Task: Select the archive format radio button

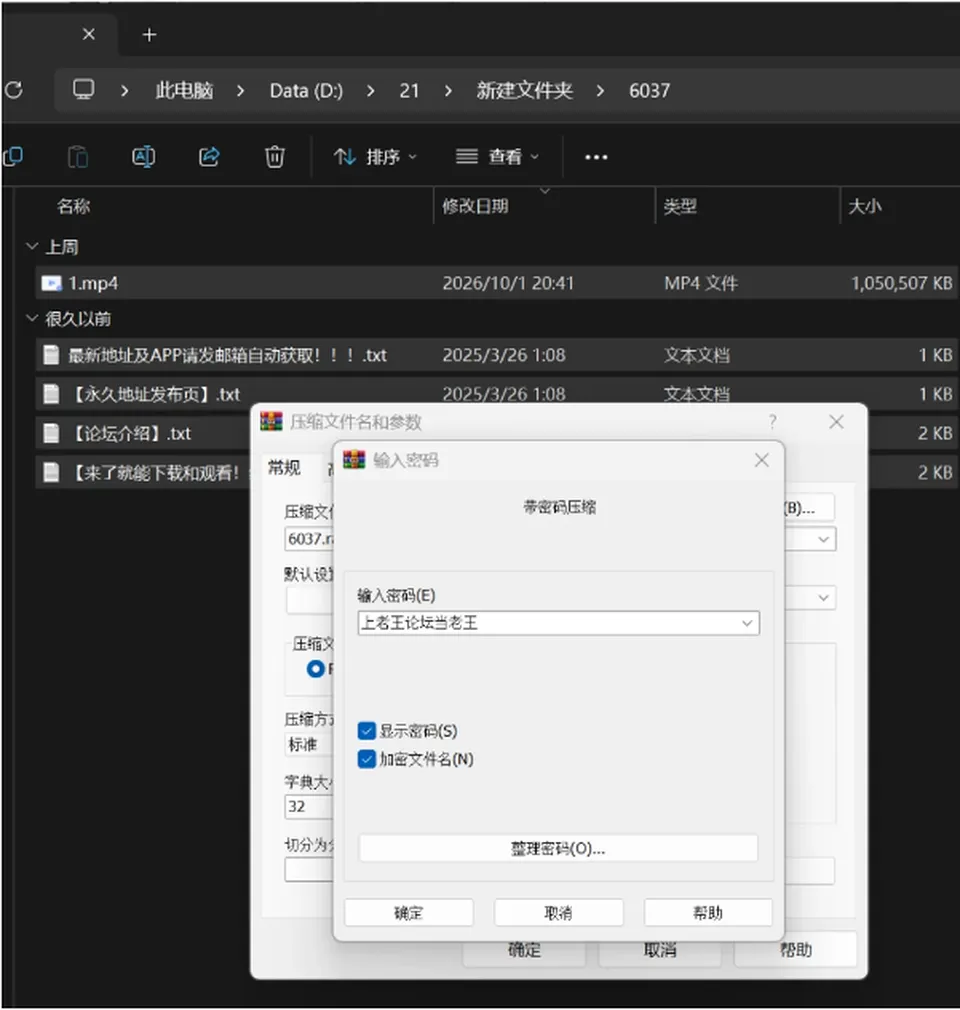Action: [x=316, y=669]
